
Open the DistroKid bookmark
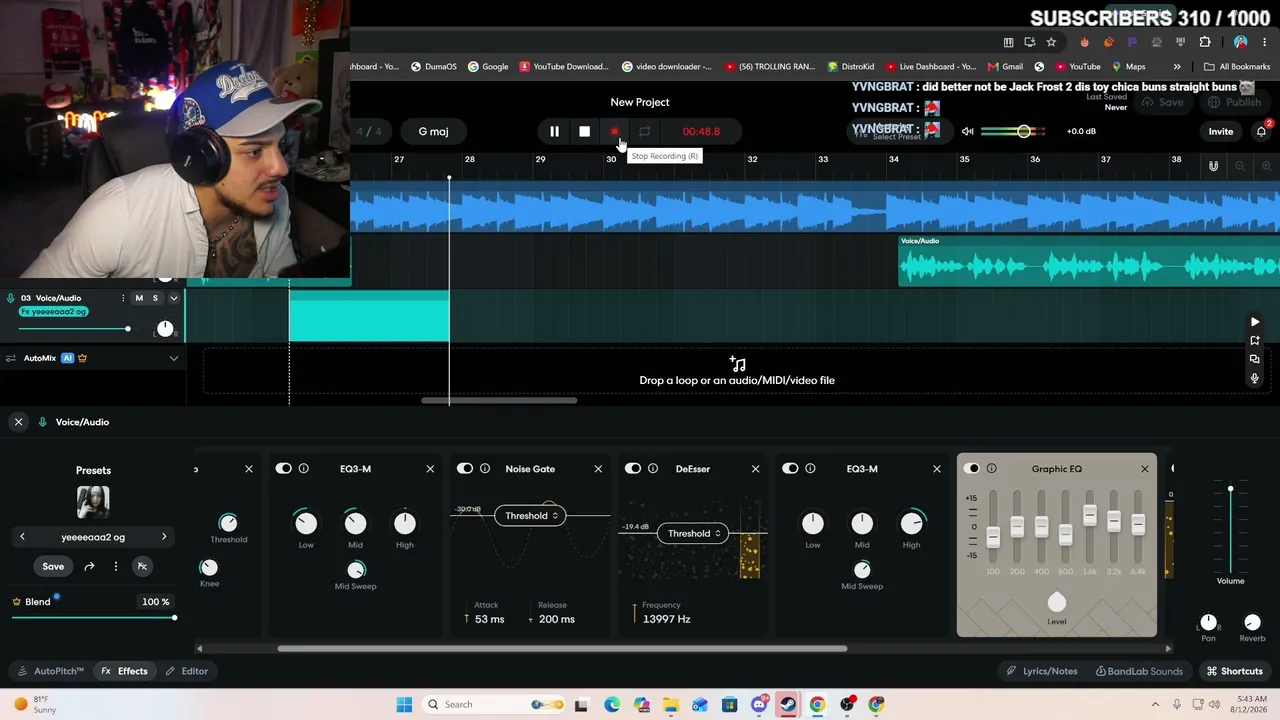[x=851, y=67]
